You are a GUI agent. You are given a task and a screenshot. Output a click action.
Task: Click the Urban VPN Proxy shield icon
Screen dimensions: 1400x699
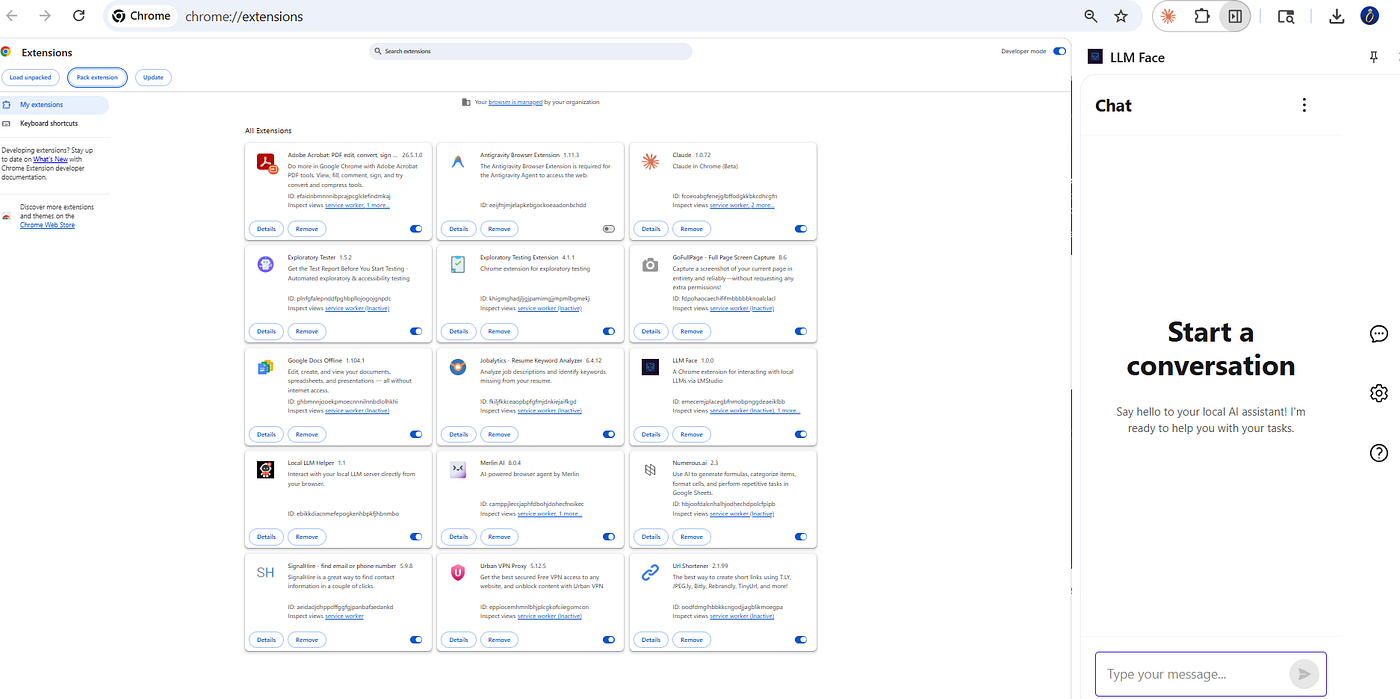pyautogui.click(x=458, y=572)
